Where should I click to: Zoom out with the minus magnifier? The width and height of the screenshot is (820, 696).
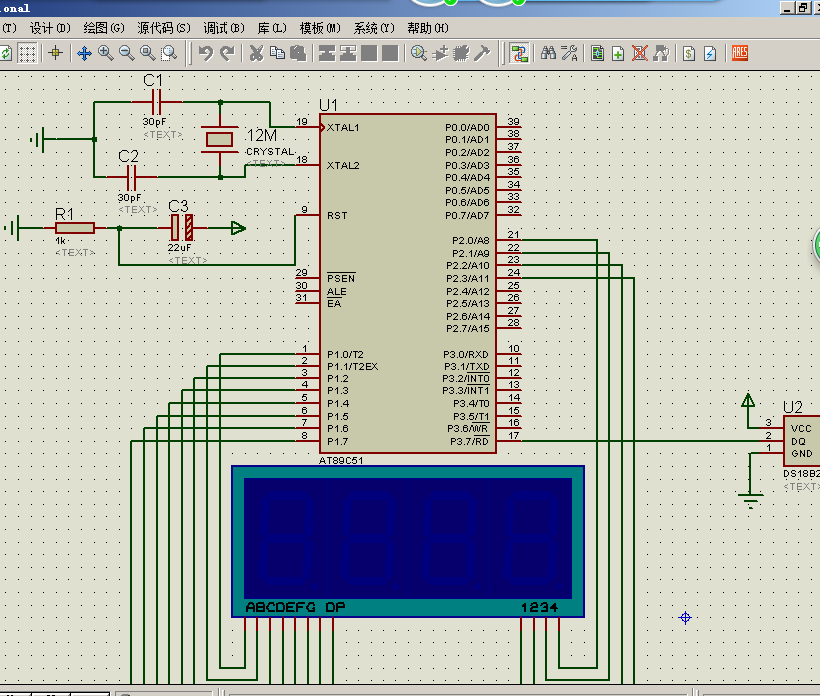point(127,53)
